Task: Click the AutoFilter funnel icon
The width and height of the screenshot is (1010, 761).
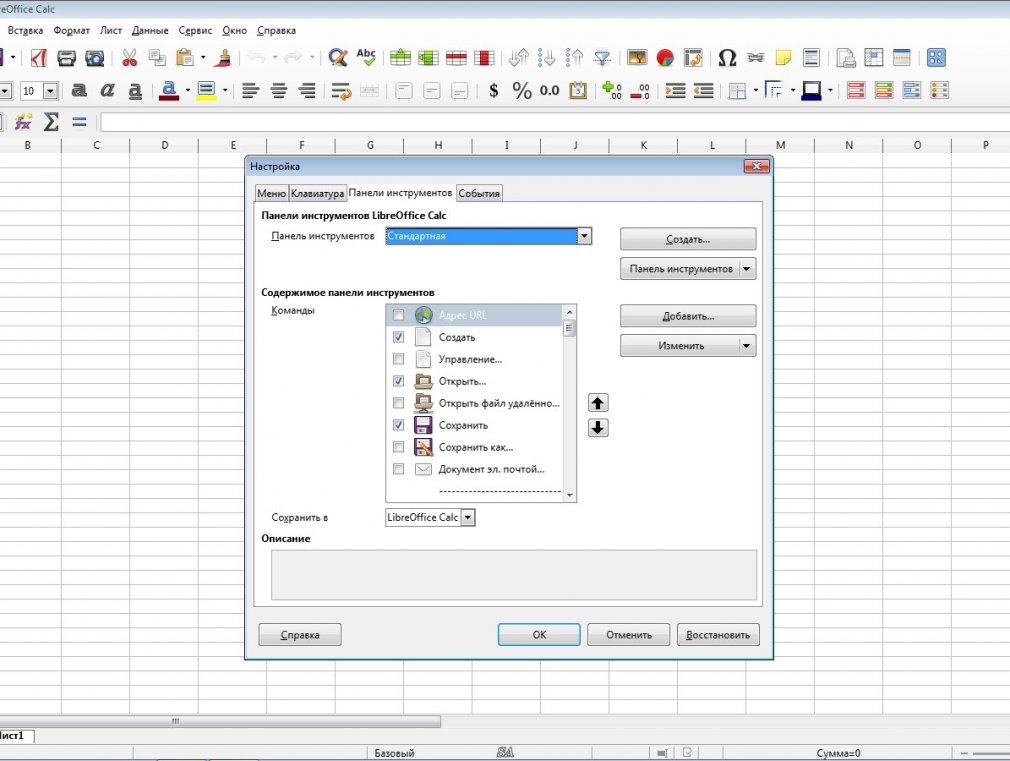Action: [x=602, y=58]
